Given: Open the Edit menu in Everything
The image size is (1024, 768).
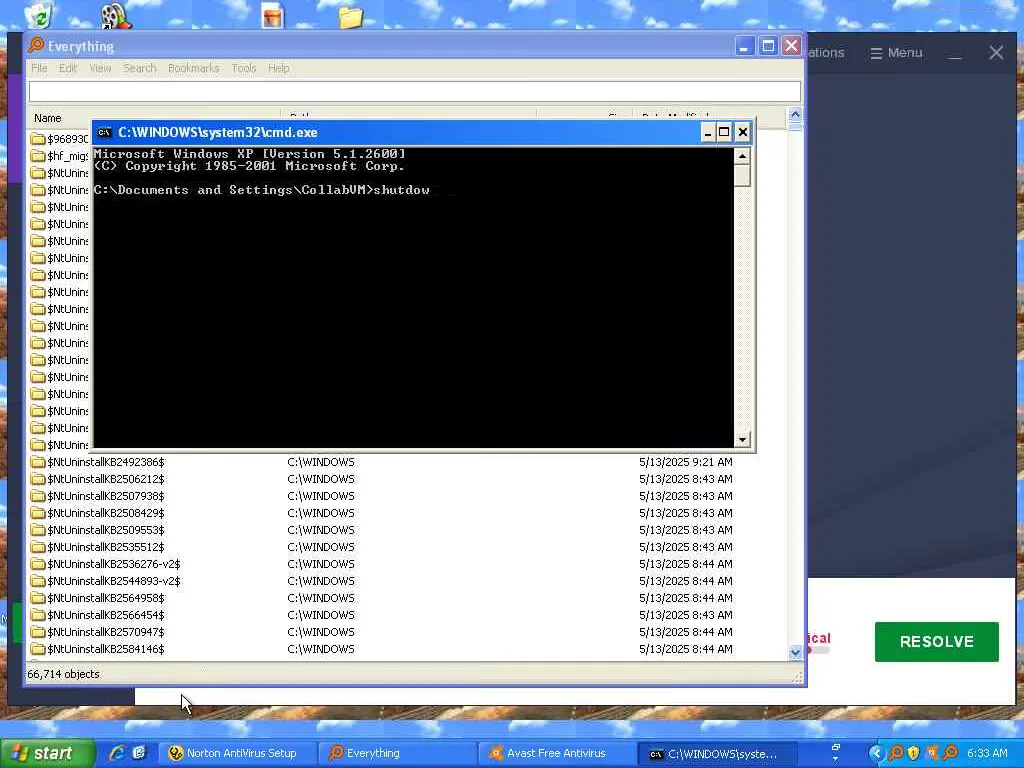Looking at the screenshot, I should (x=68, y=68).
